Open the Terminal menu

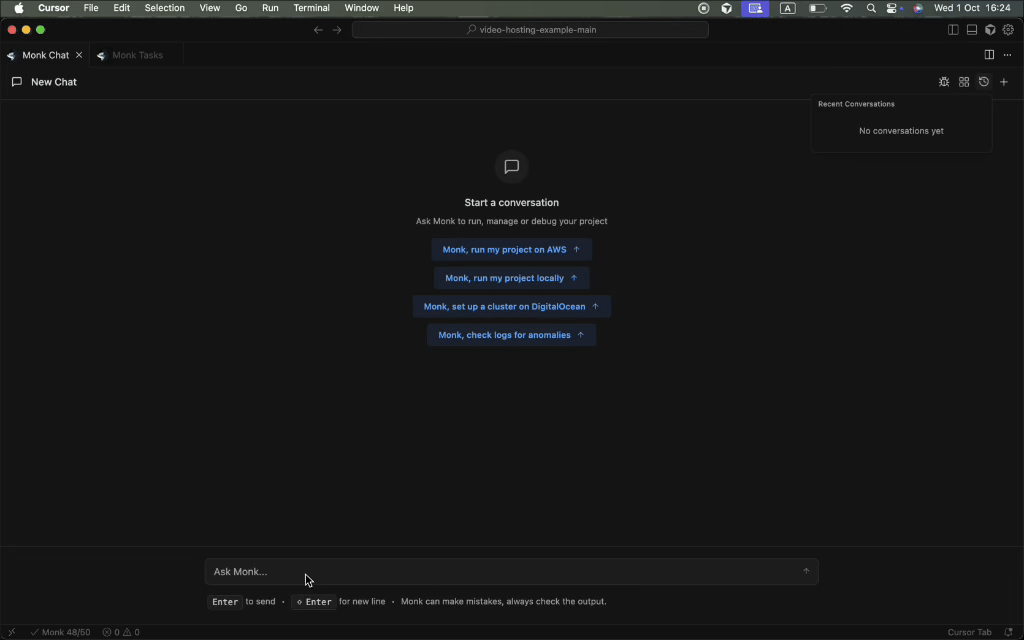pos(312,8)
